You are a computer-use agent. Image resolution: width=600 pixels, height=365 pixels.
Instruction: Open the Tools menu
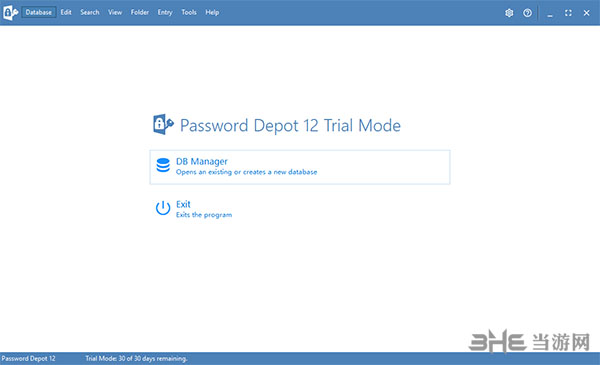click(189, 12)
